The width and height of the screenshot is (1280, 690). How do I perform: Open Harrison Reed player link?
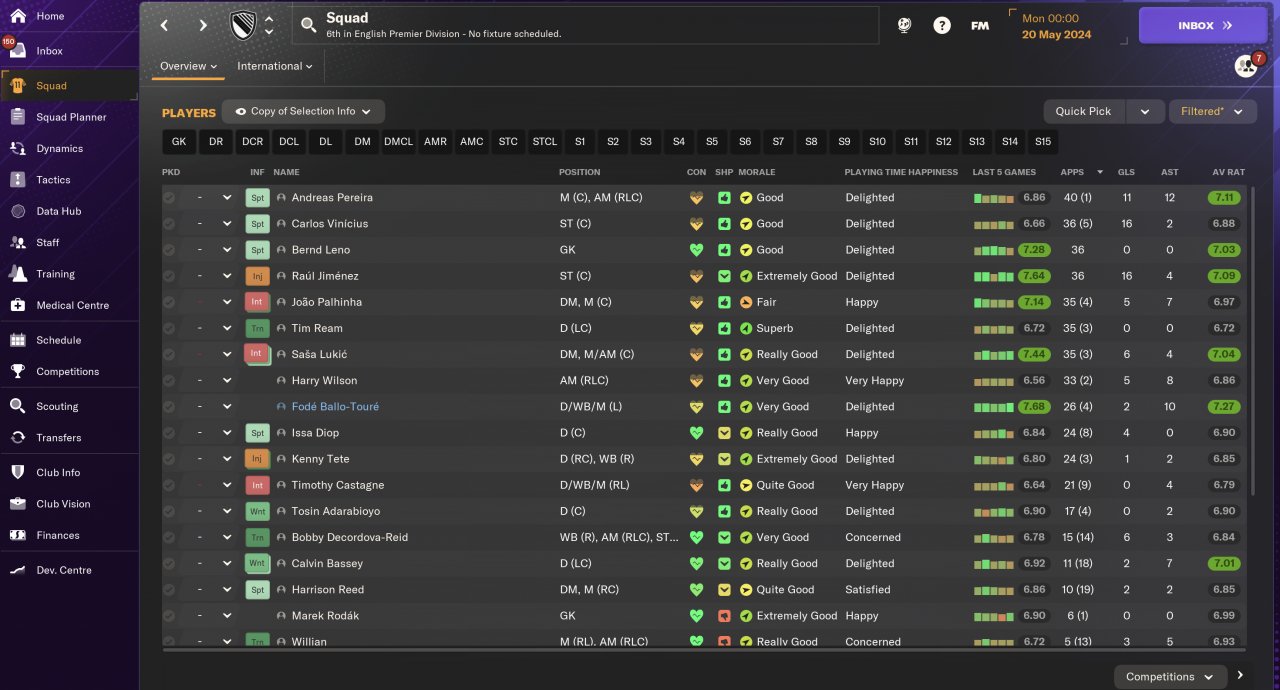click(328, 590)
